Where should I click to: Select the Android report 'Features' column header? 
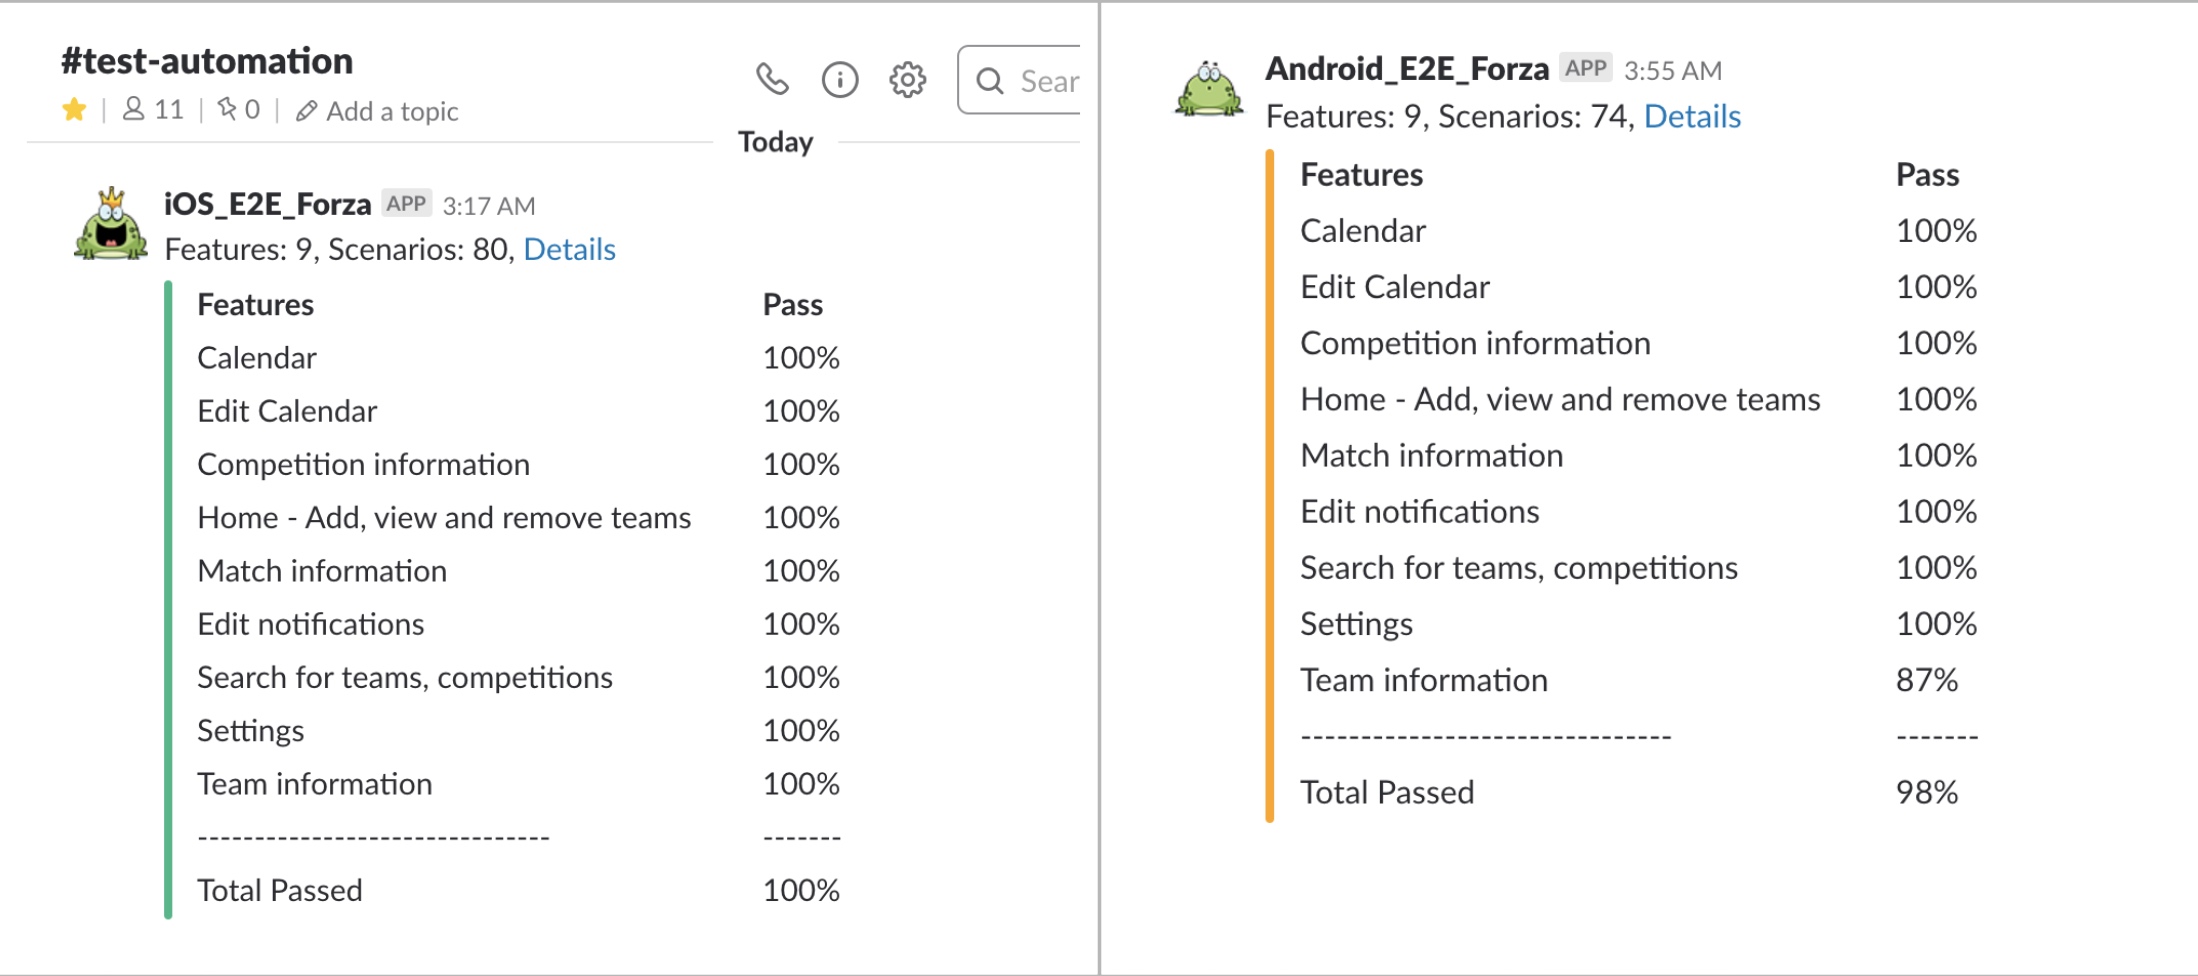(1361, 175)
